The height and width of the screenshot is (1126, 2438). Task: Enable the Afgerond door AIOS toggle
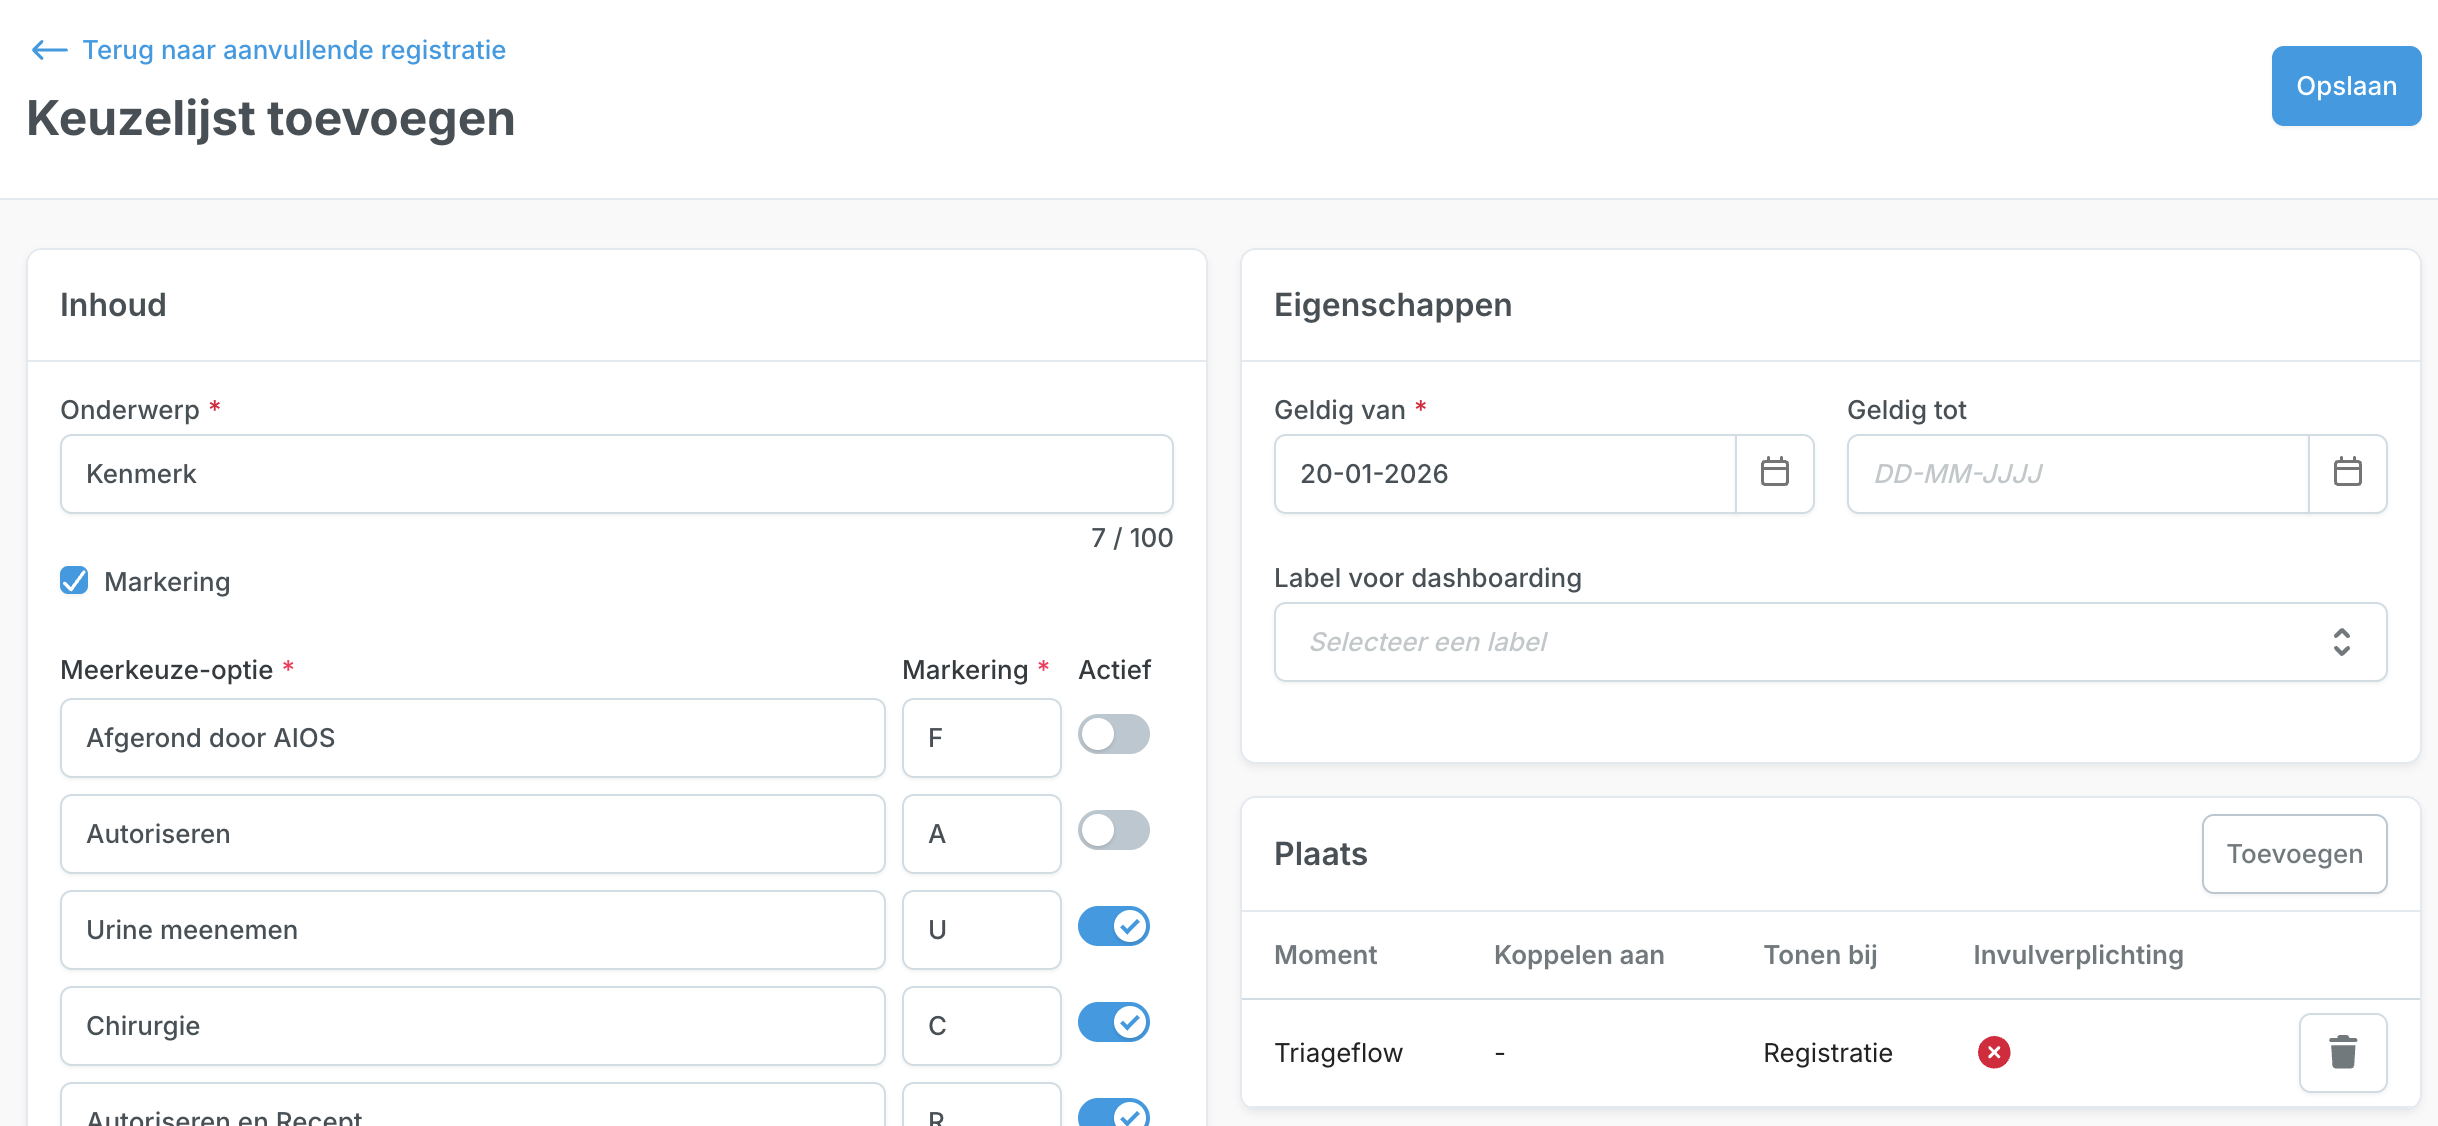click(1114, 734)
